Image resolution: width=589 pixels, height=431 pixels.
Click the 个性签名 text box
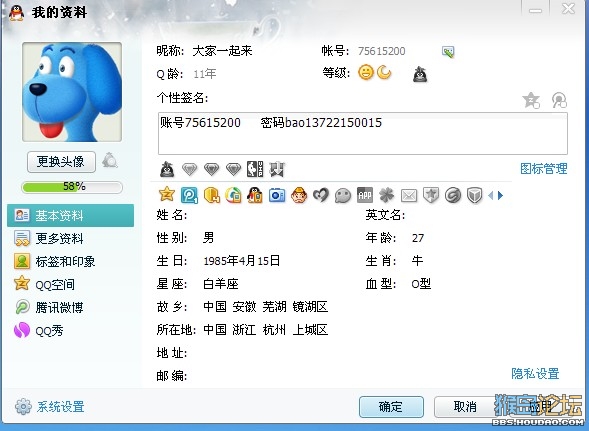point(362,133)
